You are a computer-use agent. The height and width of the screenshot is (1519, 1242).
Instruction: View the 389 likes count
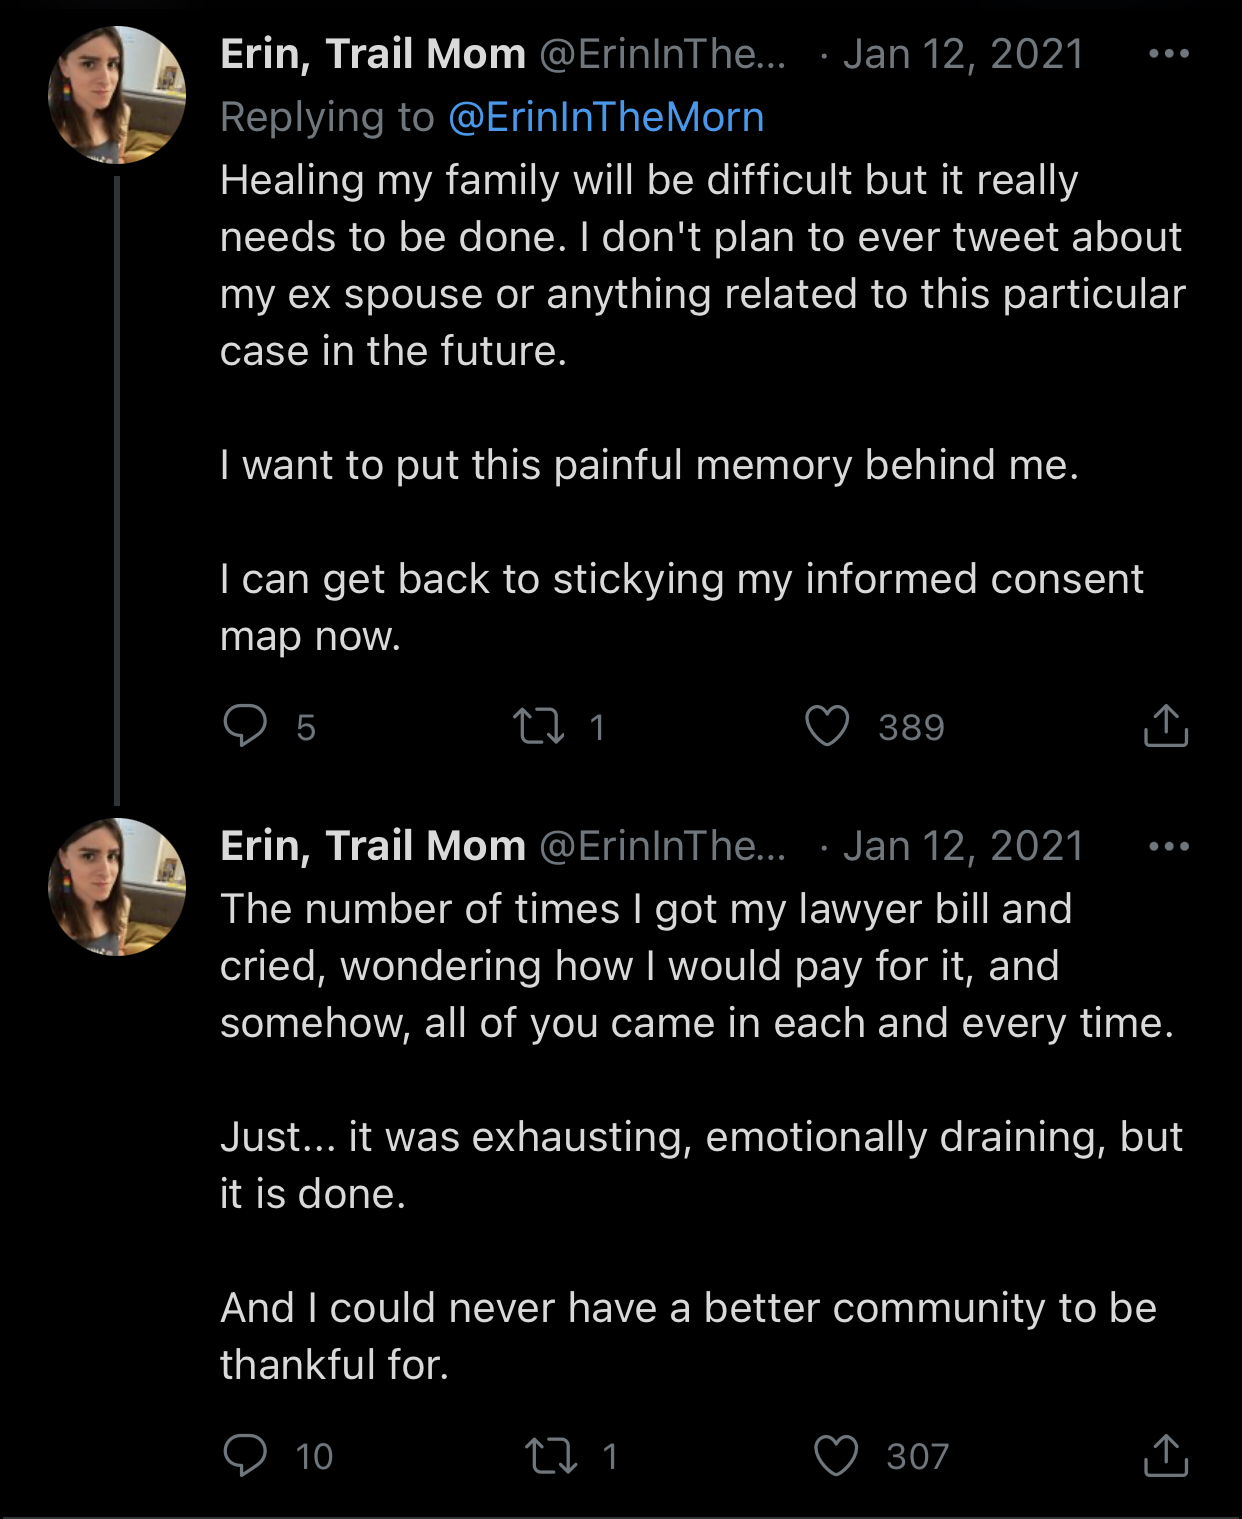point(911,727)
